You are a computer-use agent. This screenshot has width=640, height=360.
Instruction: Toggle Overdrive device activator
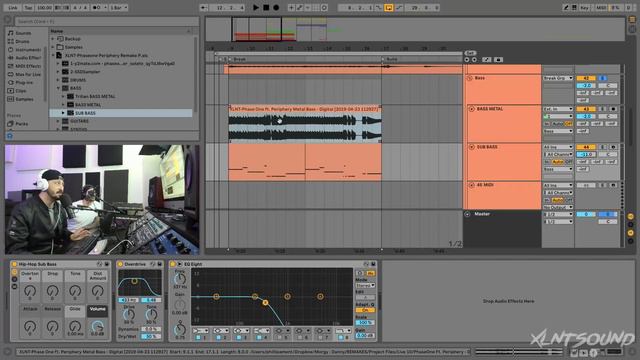pos(120,264)
